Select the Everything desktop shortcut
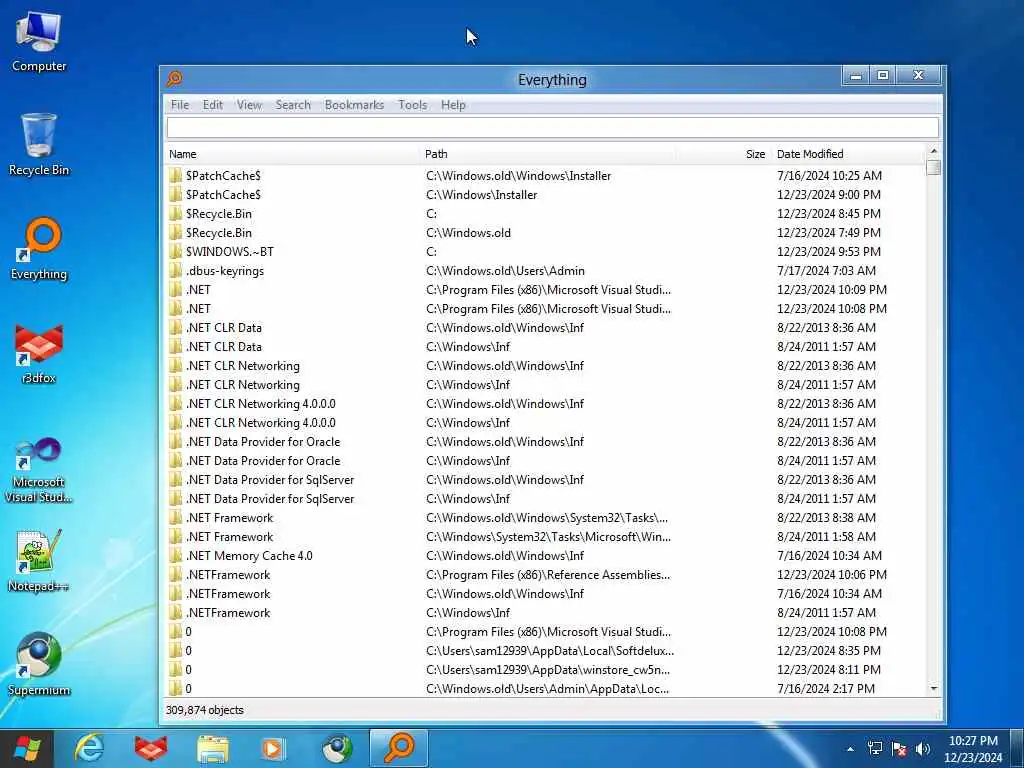 tap(39, 249)
